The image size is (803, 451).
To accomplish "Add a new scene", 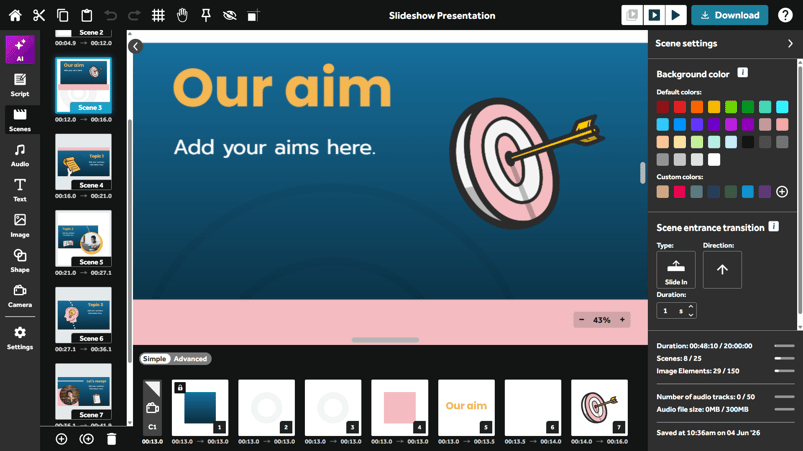I will pyautogui.click(x=61, y=439).
